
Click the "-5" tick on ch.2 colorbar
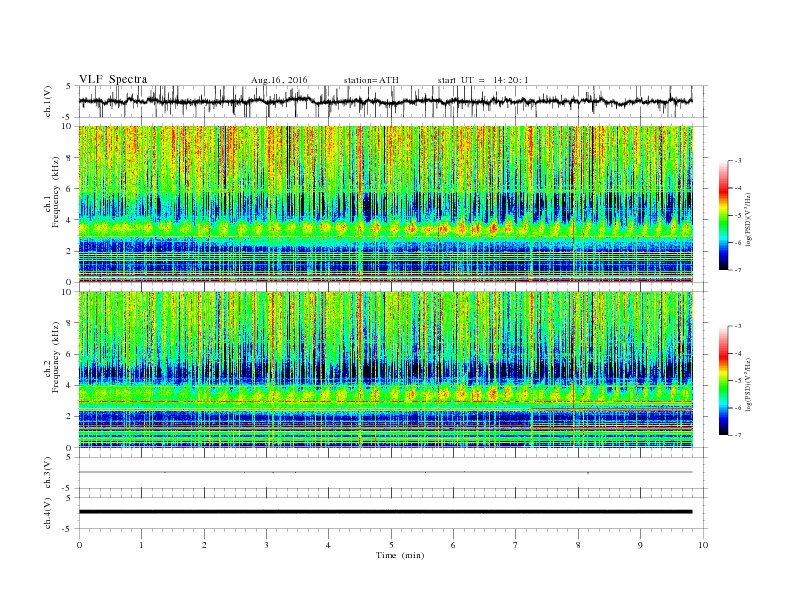pyautogui.click(x=737, y=381)
